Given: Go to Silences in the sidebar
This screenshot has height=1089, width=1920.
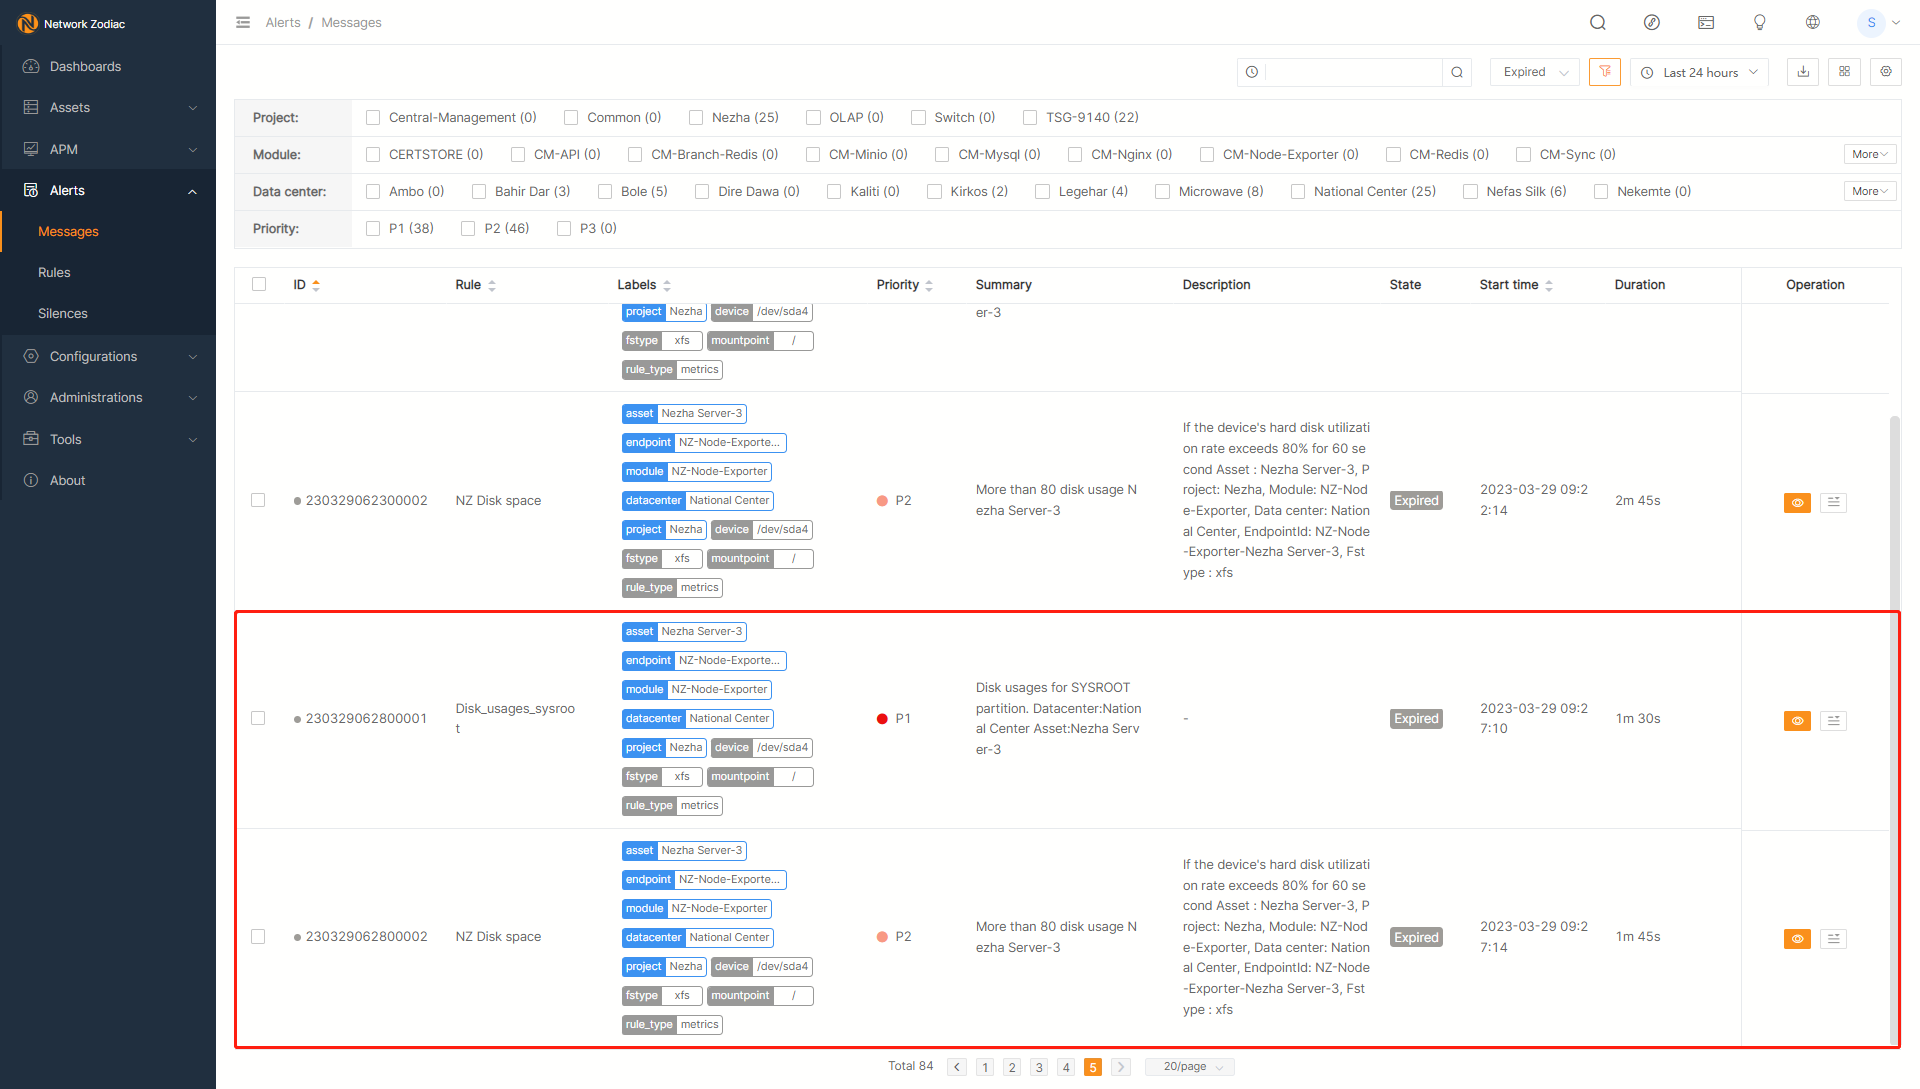Looking at the screenshot, I should tap(63, 313).
